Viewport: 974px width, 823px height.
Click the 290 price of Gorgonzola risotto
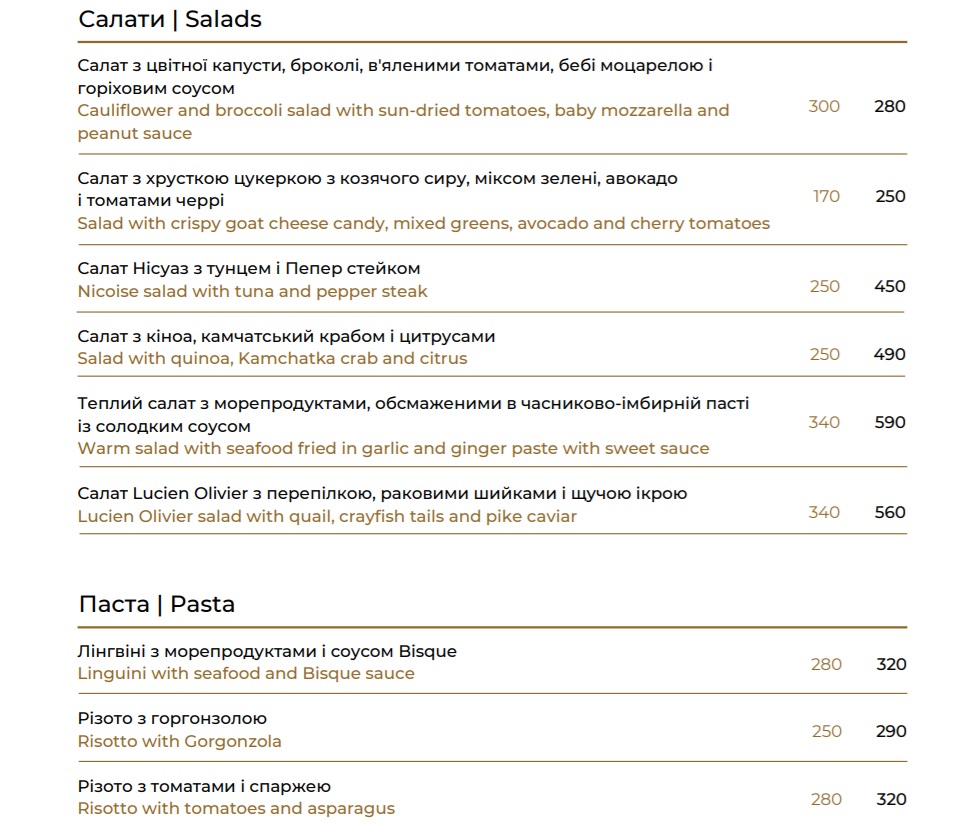[x=891, y=731]
